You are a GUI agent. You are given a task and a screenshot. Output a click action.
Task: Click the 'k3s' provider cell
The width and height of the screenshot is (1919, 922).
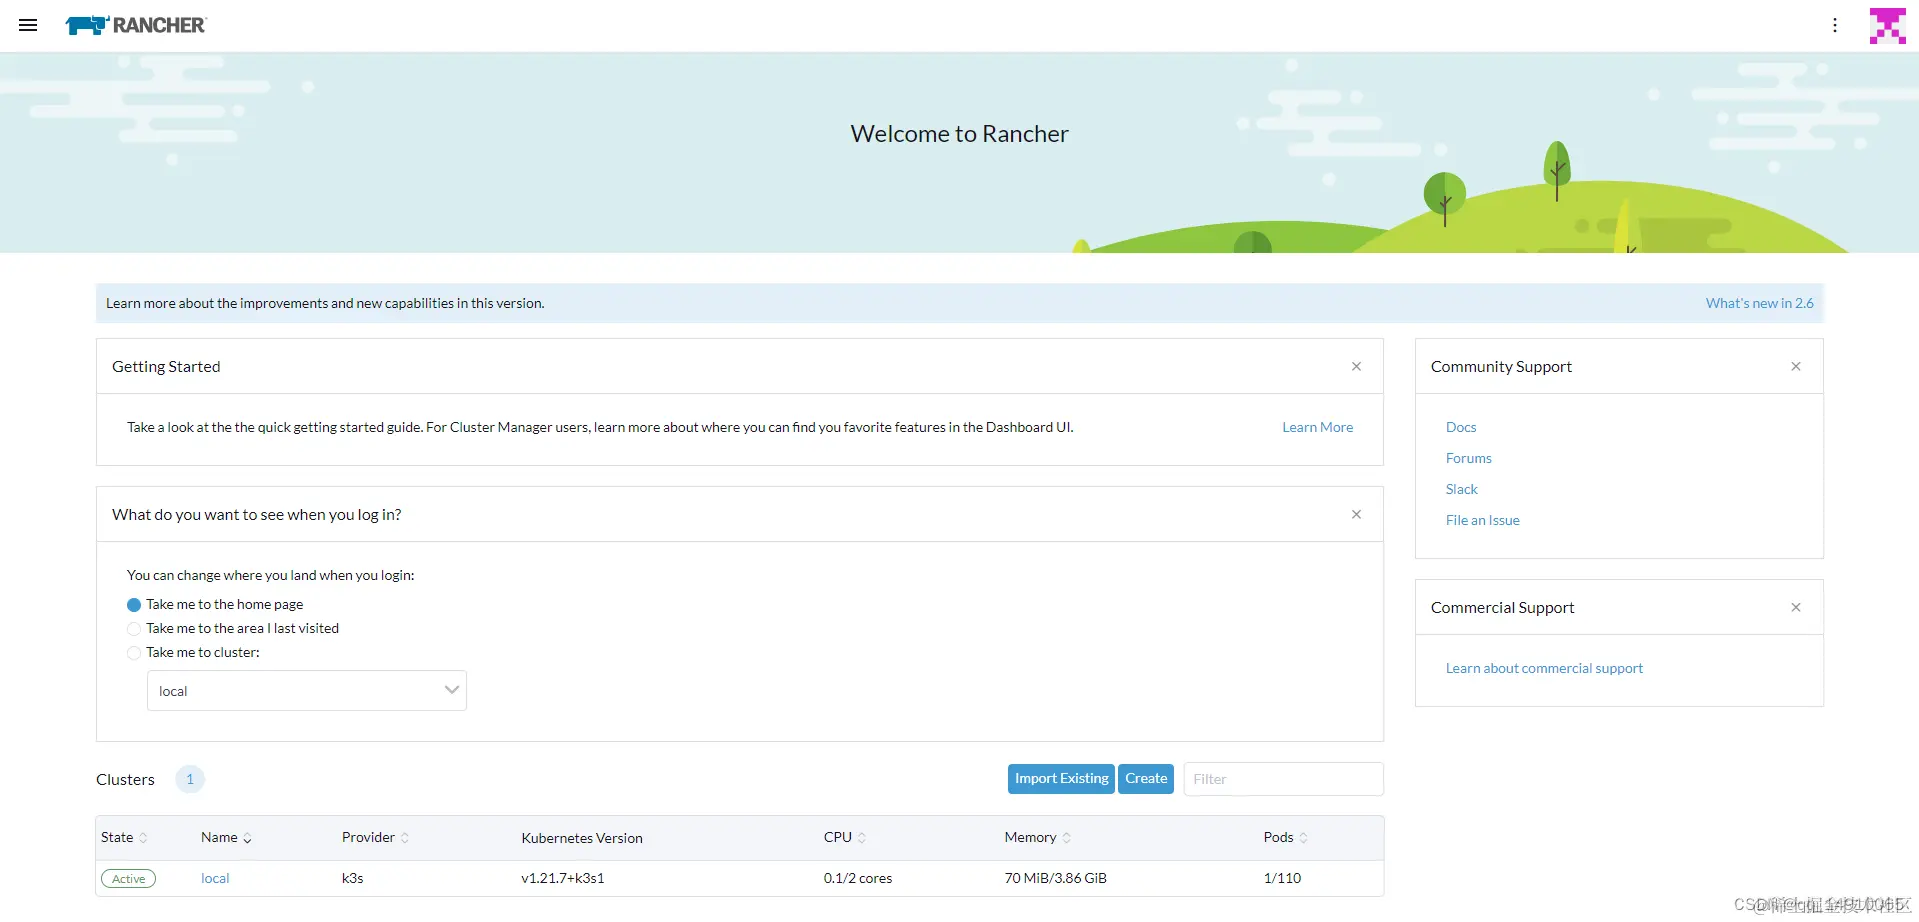[353, 879]
